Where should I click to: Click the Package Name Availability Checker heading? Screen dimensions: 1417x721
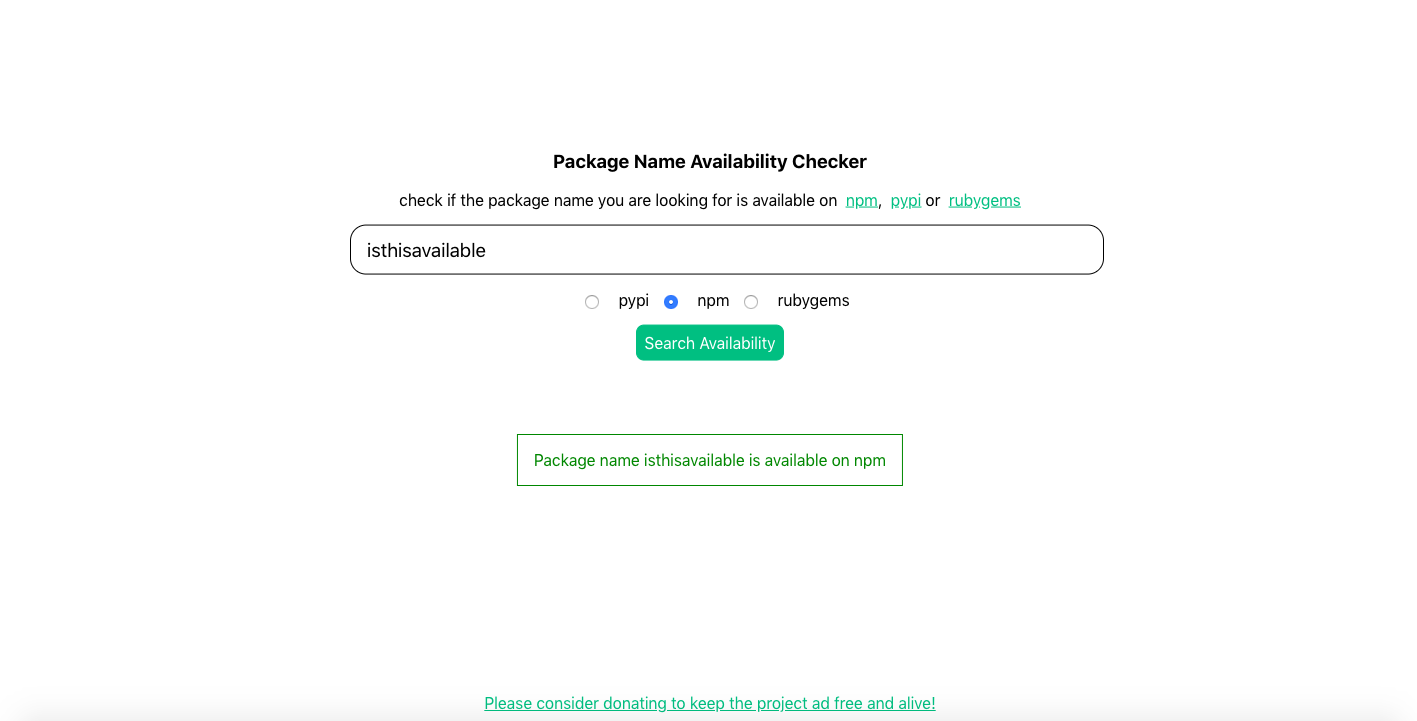pos(709,161)
